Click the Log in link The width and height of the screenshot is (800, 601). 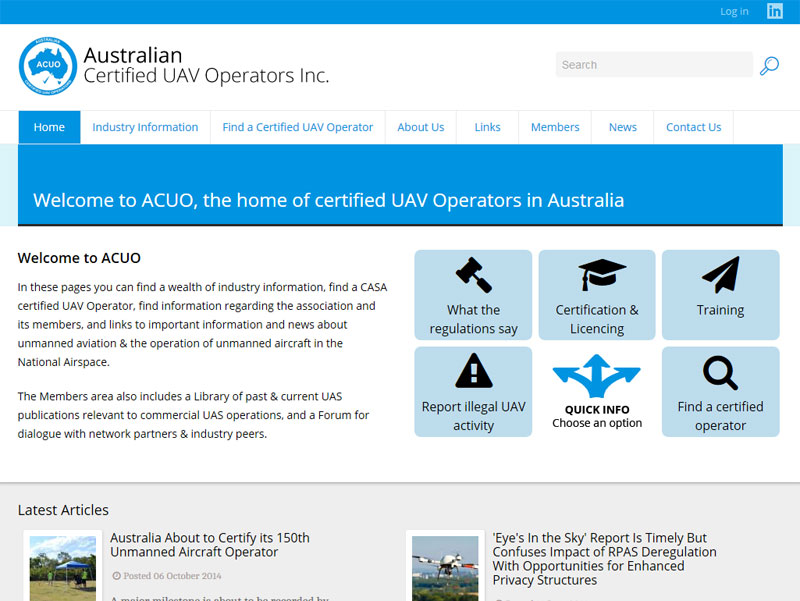coord(734,12)
